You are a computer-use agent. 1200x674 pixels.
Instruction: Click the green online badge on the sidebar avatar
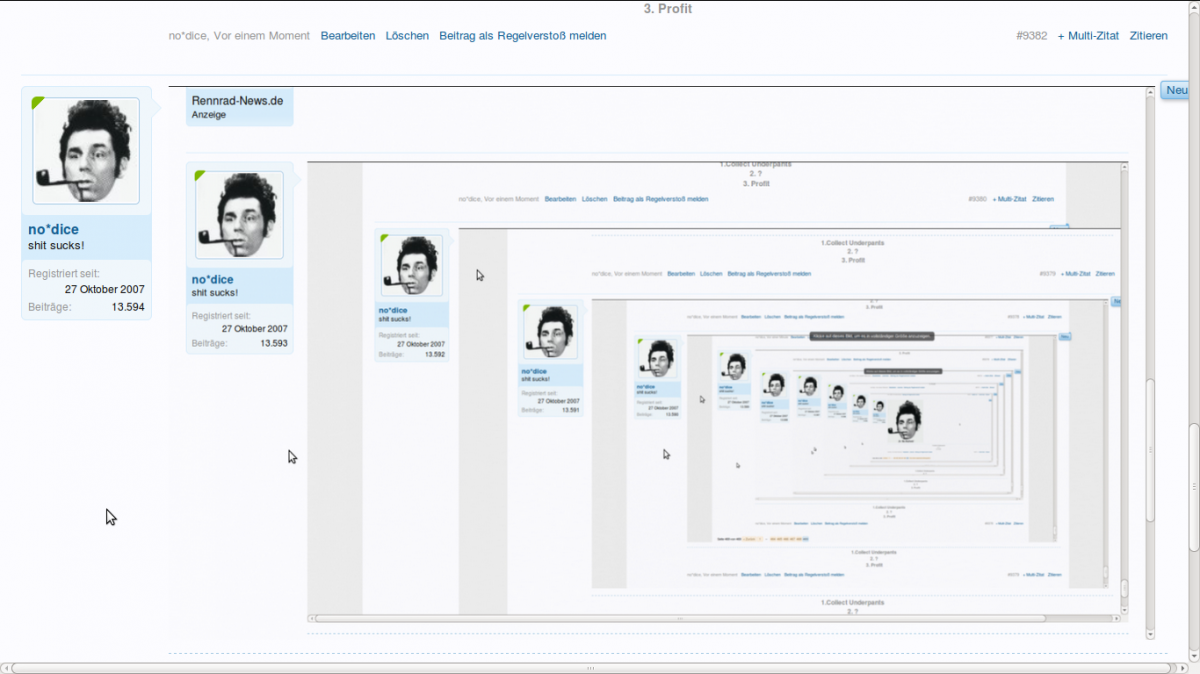pyautogui.click(x=38, y=102)
